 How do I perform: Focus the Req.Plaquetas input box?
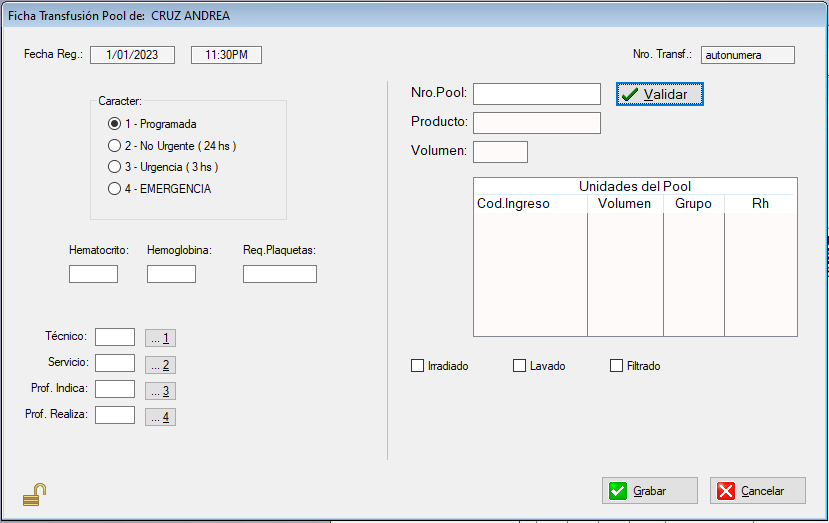tap(279, 274)
